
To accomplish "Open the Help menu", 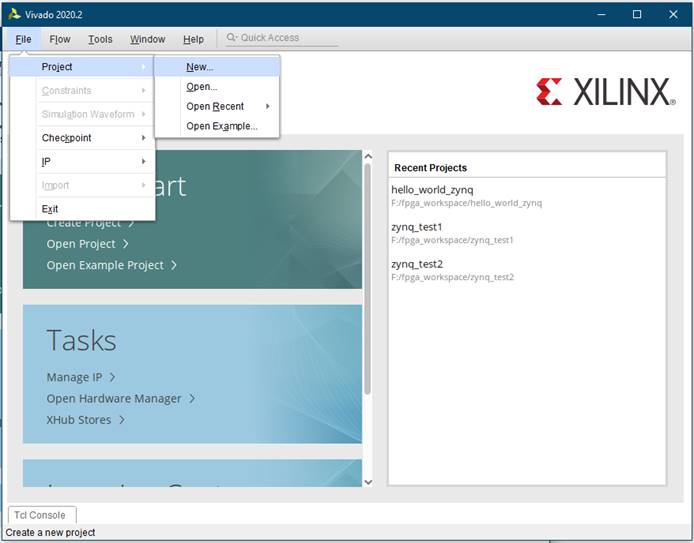I will pyautogui.click(x=193, y=39).
